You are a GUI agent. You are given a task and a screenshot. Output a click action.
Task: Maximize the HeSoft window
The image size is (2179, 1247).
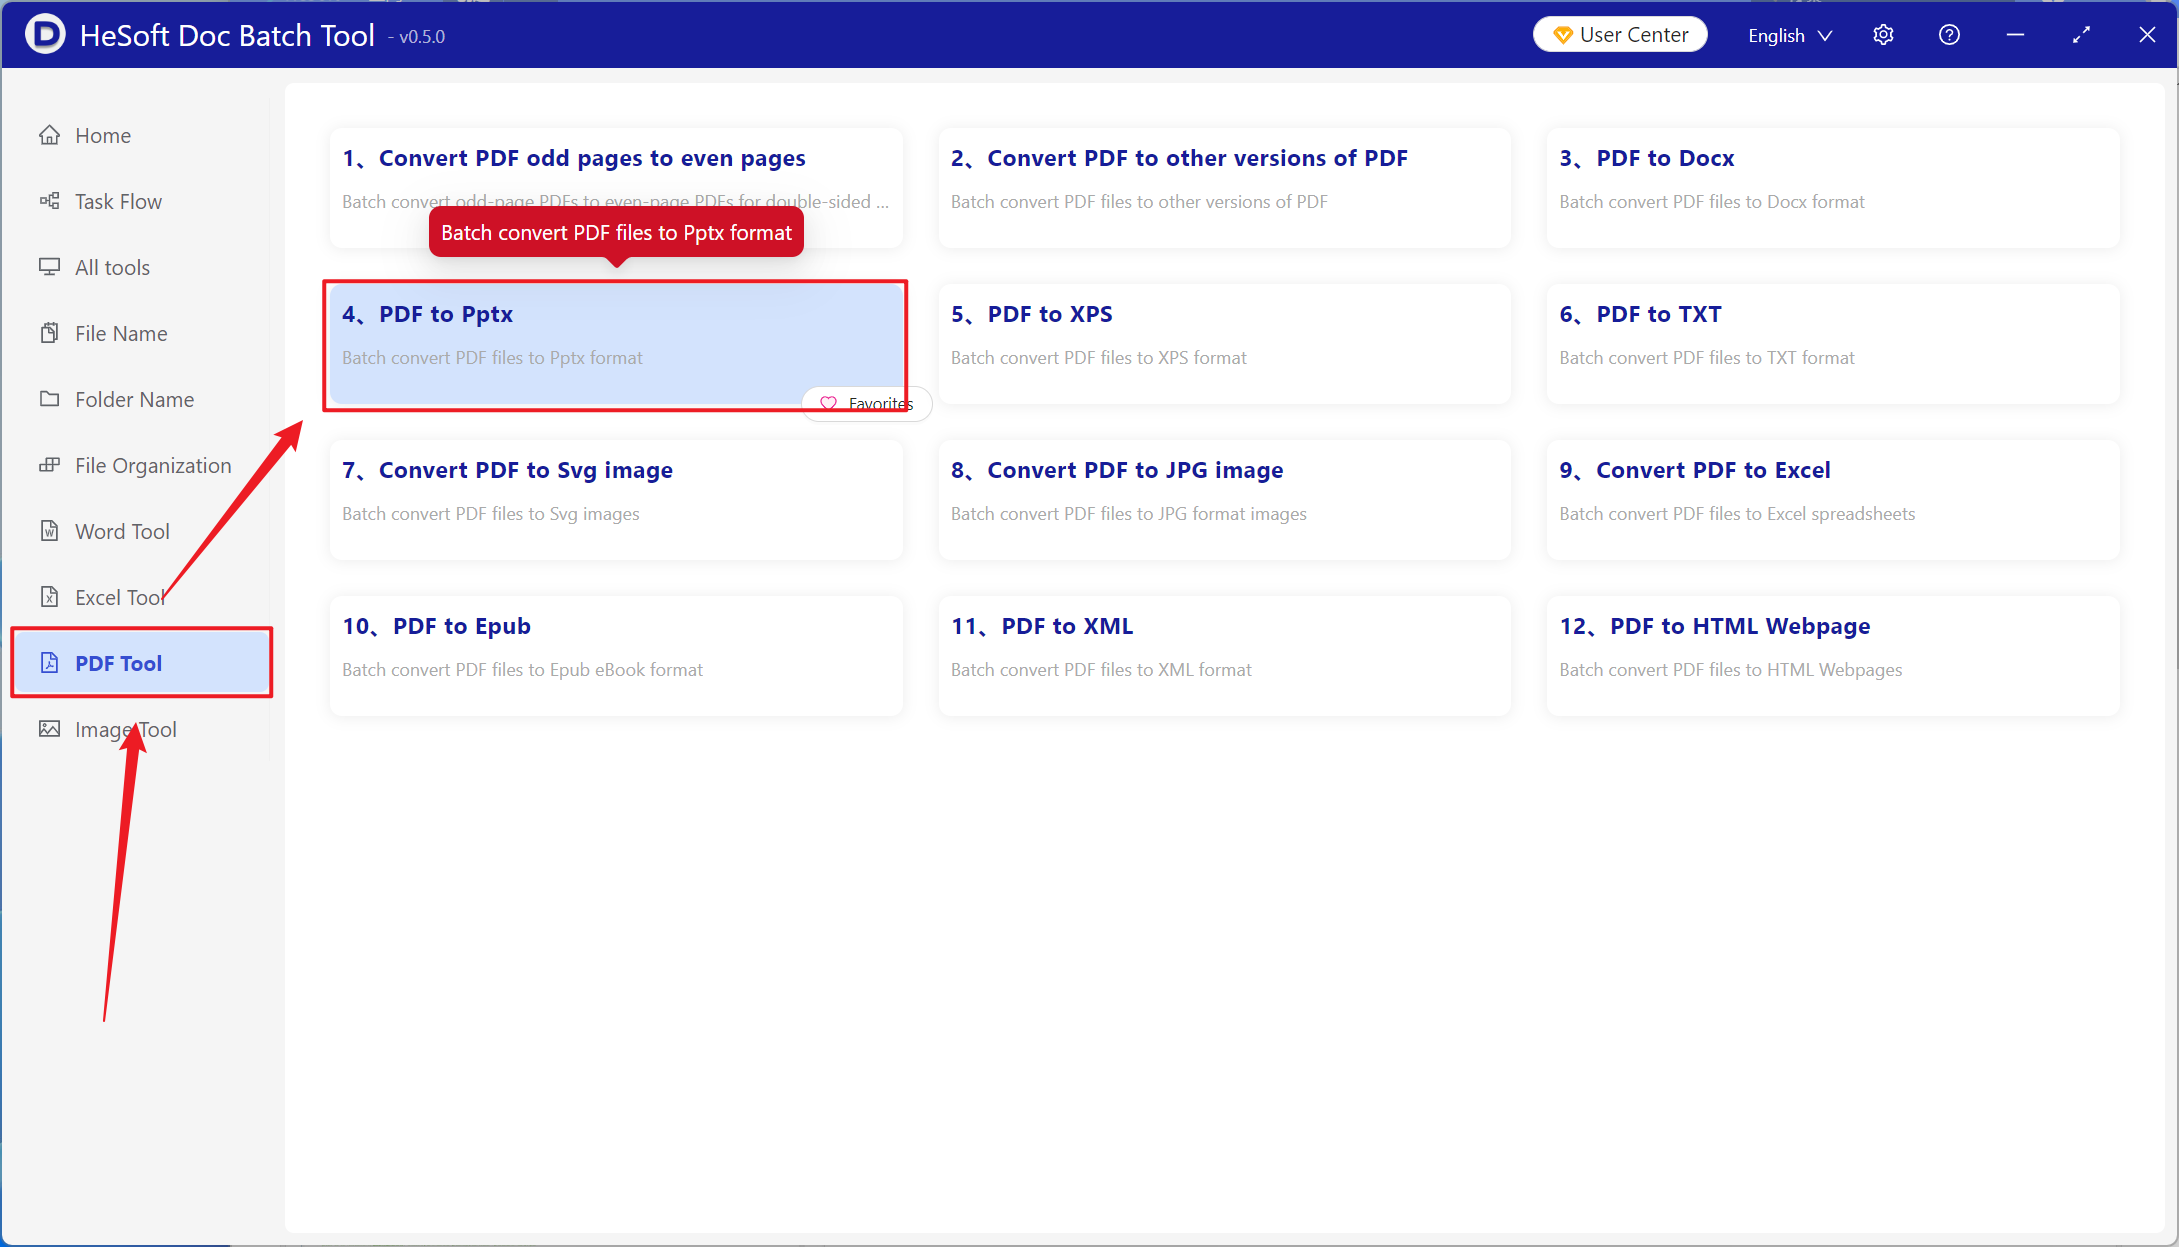coord(2081,35)
